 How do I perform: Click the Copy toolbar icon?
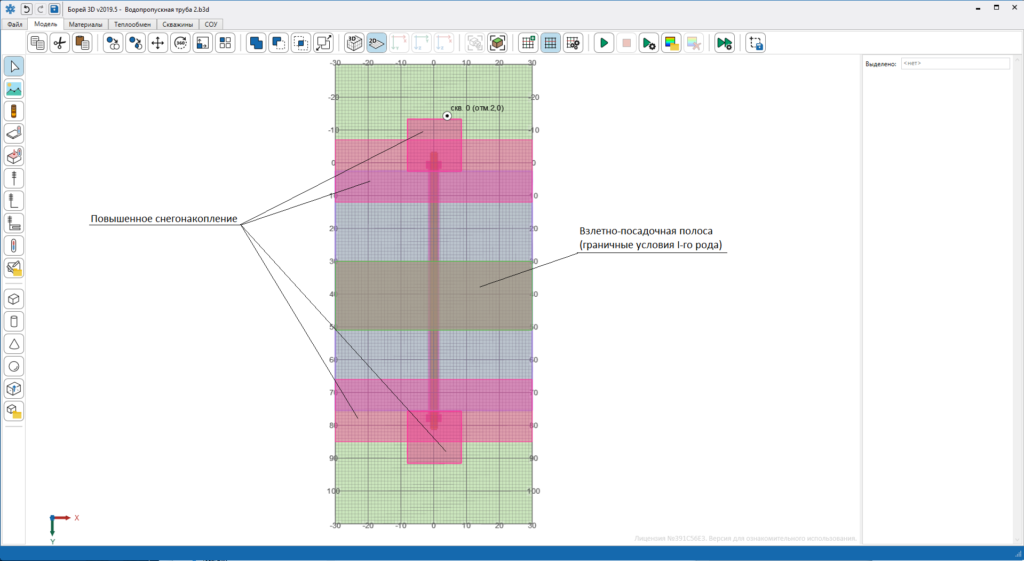tap(38, 43)
